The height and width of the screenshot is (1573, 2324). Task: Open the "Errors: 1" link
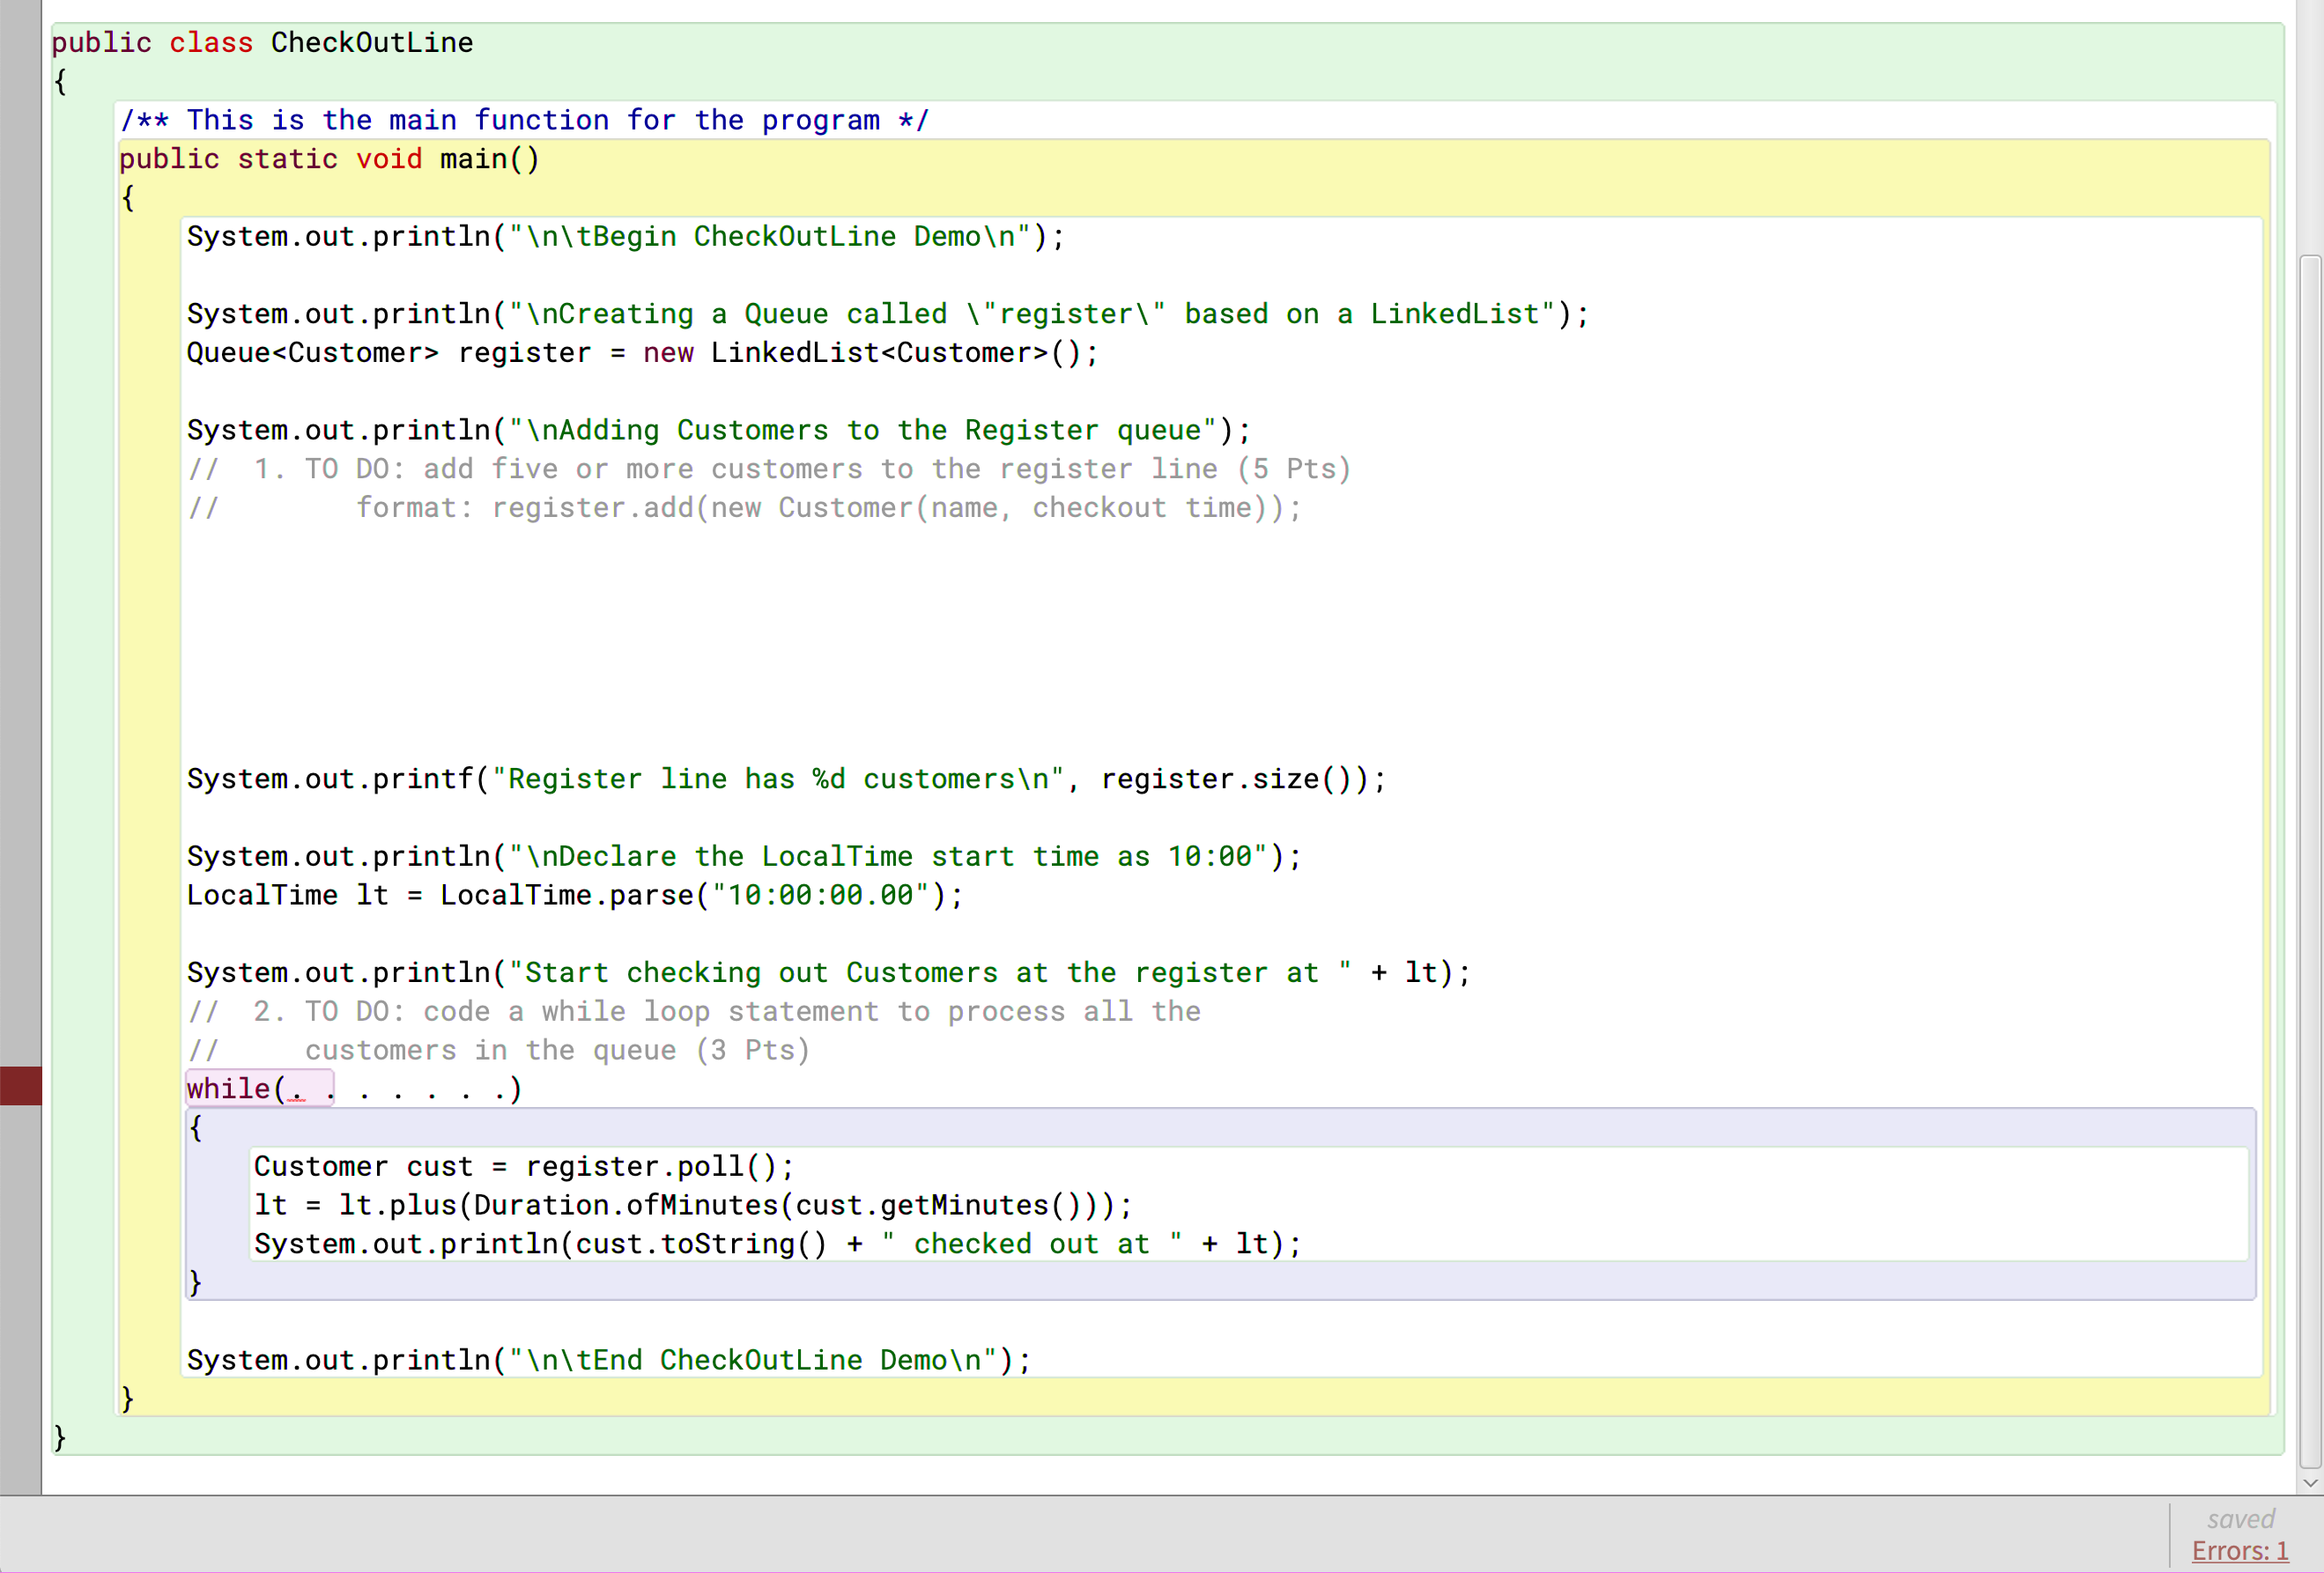pos(2240,1549)
